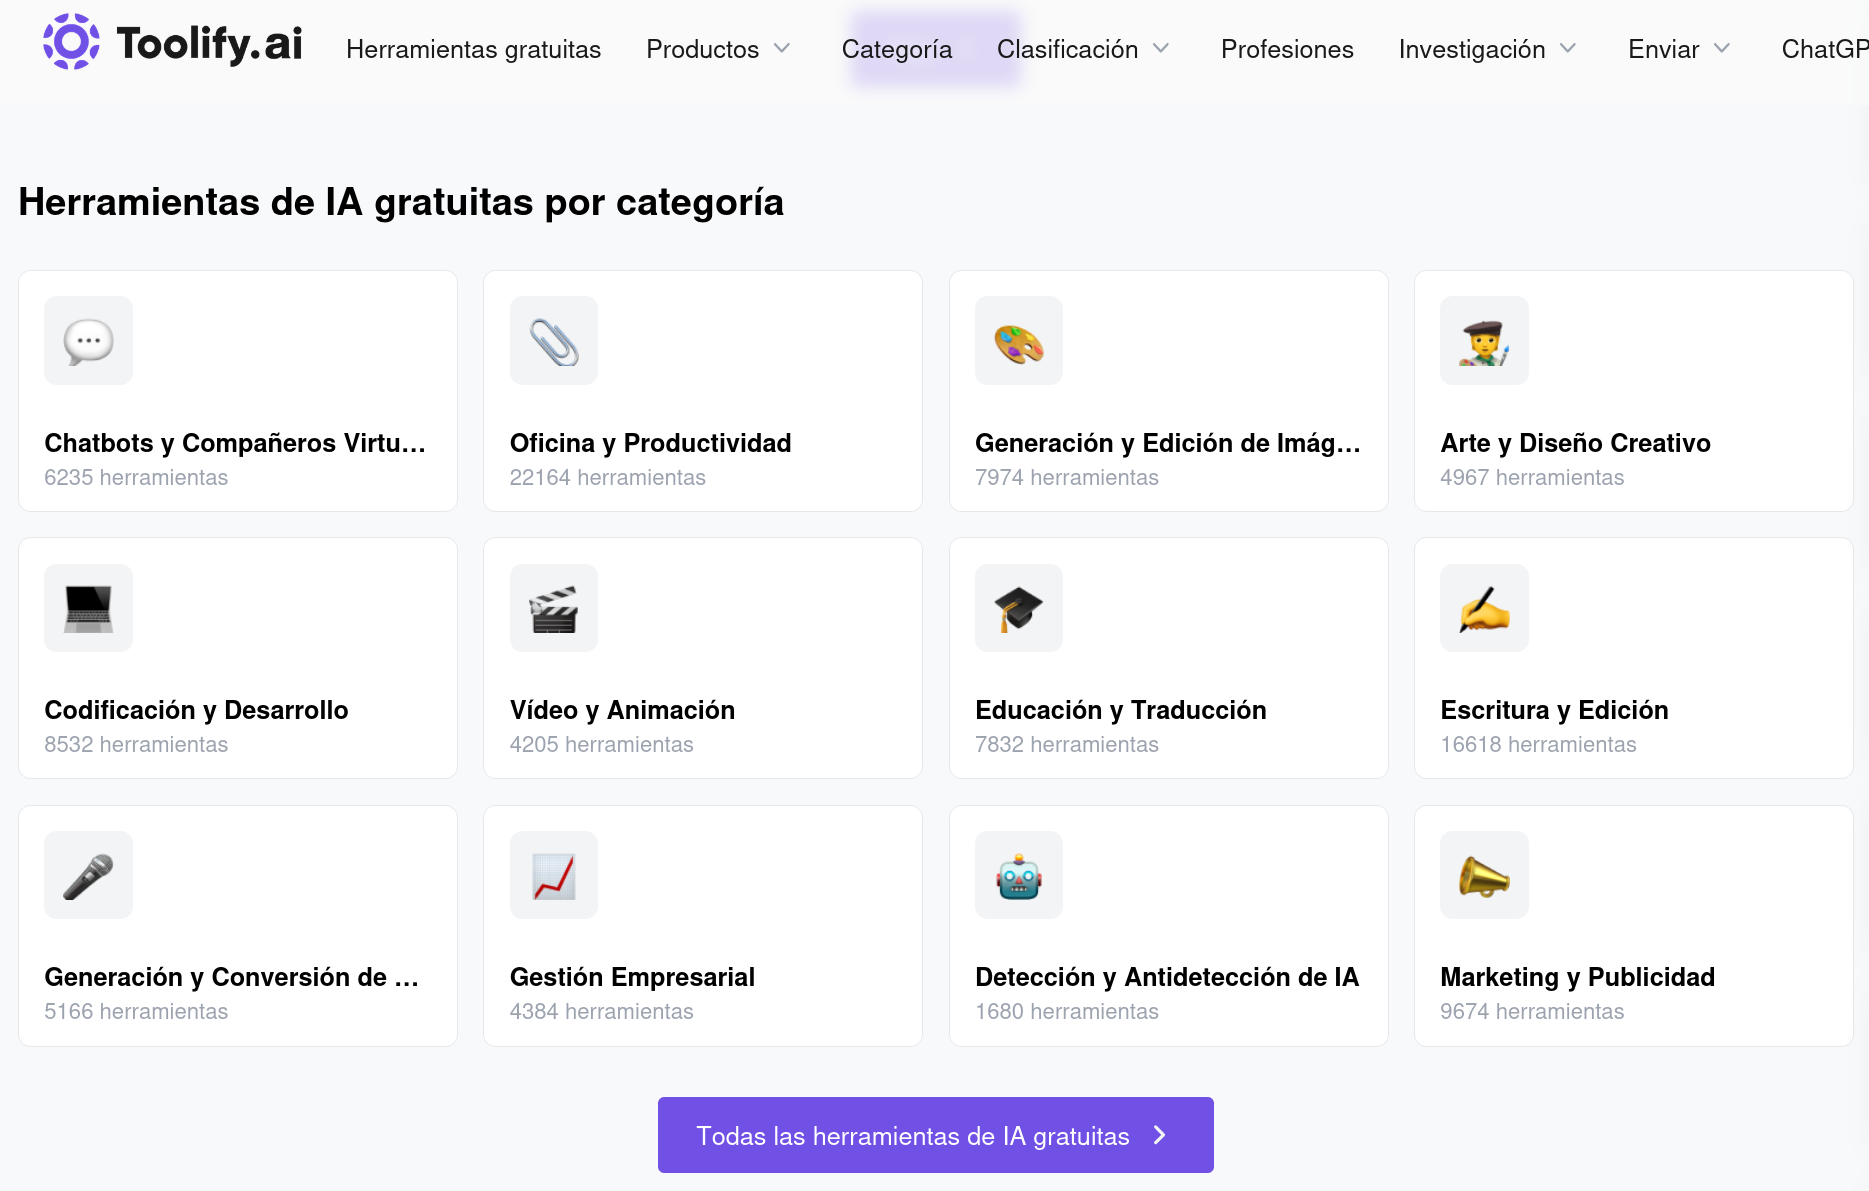Image resolution: width=1869 pixels, height=1191 pixels.
Task: Open the ChatGPT navigation item
Action: pyautogui.click(x=1825, y=49)
